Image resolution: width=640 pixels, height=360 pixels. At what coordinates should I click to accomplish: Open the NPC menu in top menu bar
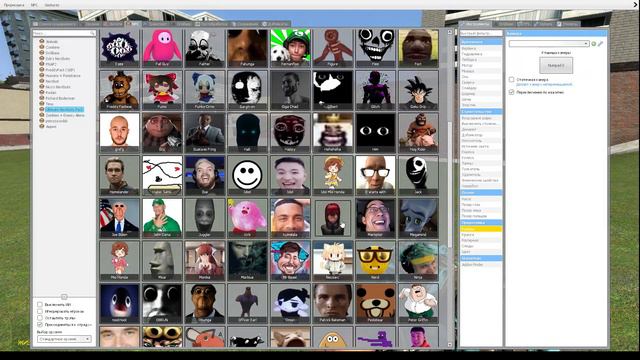(34, 5)
